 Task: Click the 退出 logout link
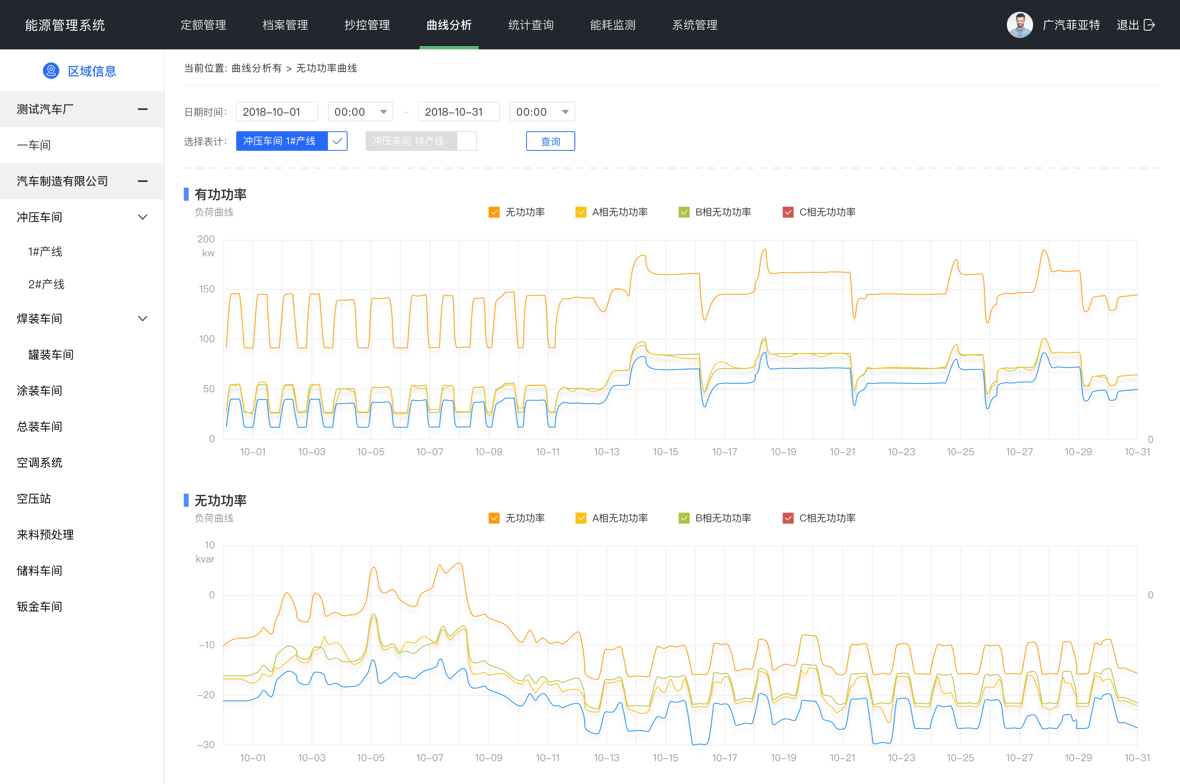pyautogui.click(x=1128, y=25)
